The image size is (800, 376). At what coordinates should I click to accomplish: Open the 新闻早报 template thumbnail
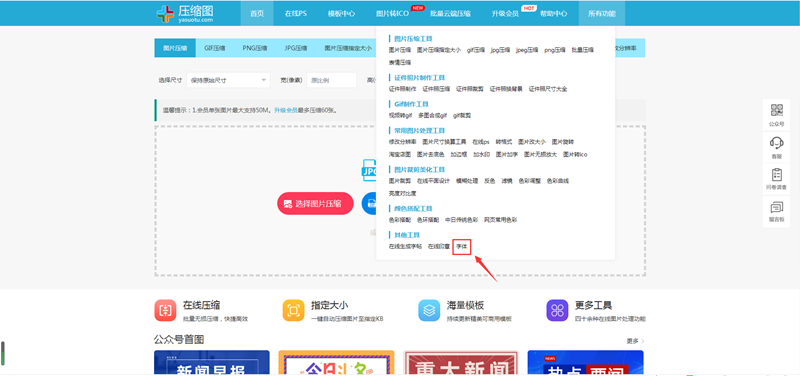click(x=212, y=363)
